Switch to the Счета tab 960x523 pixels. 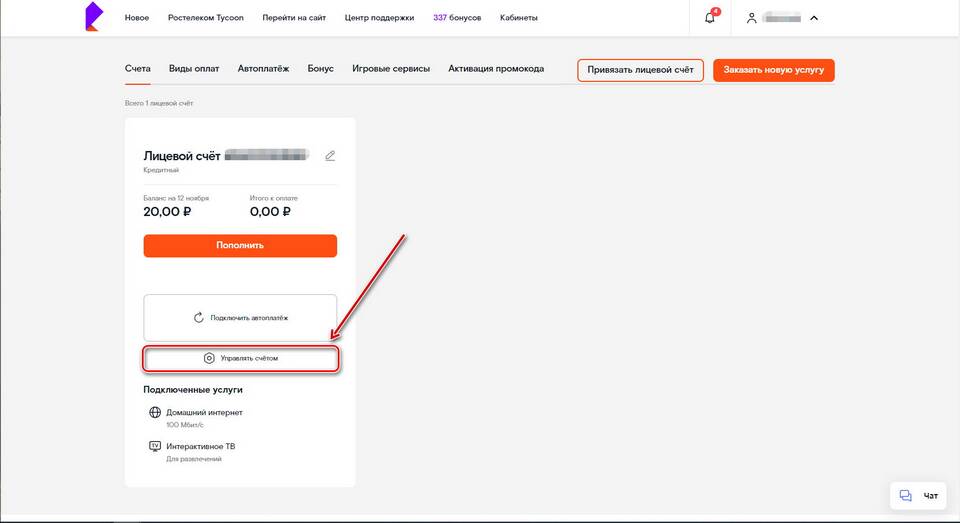(138, 69)
